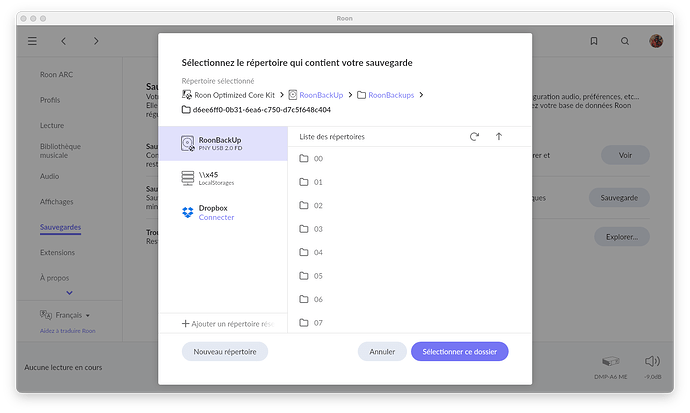Image resolution: width=690 pixels, height=413 pixels.
Task: Click the Sauvegarde button
Action: tap(619, 197)
